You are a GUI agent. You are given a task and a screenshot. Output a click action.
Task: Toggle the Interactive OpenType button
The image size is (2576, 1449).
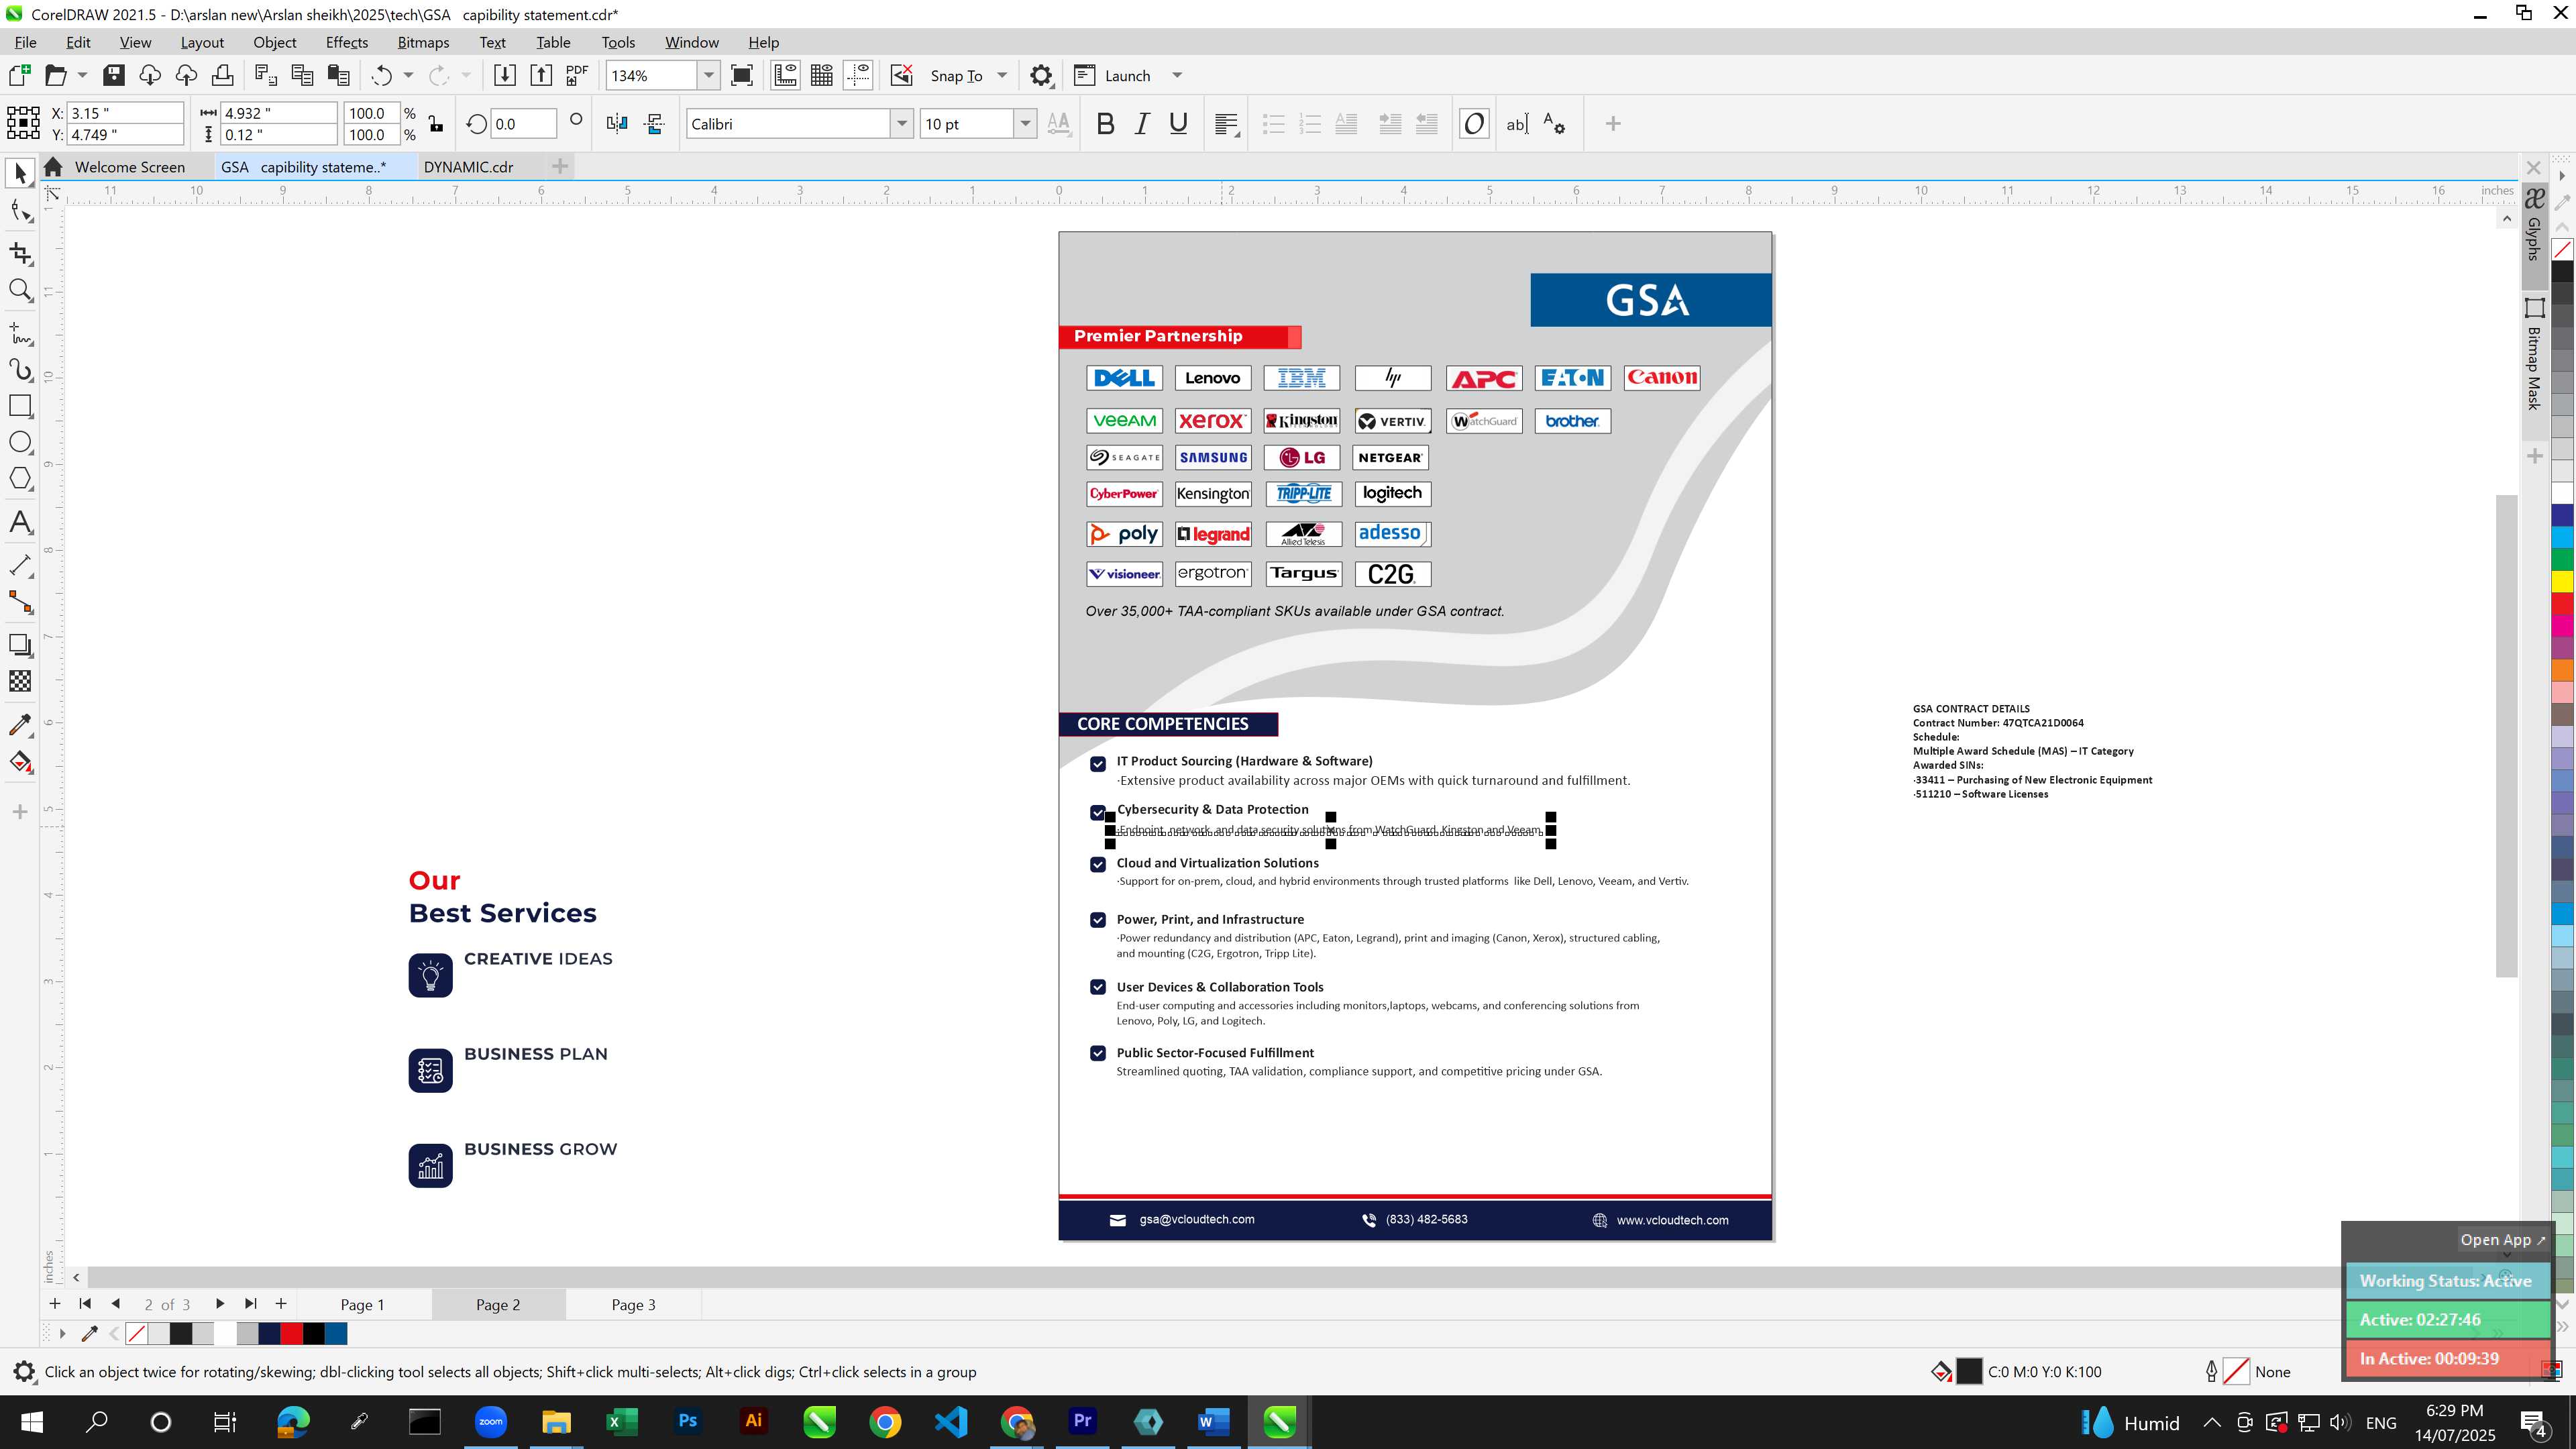(1474, 124)
